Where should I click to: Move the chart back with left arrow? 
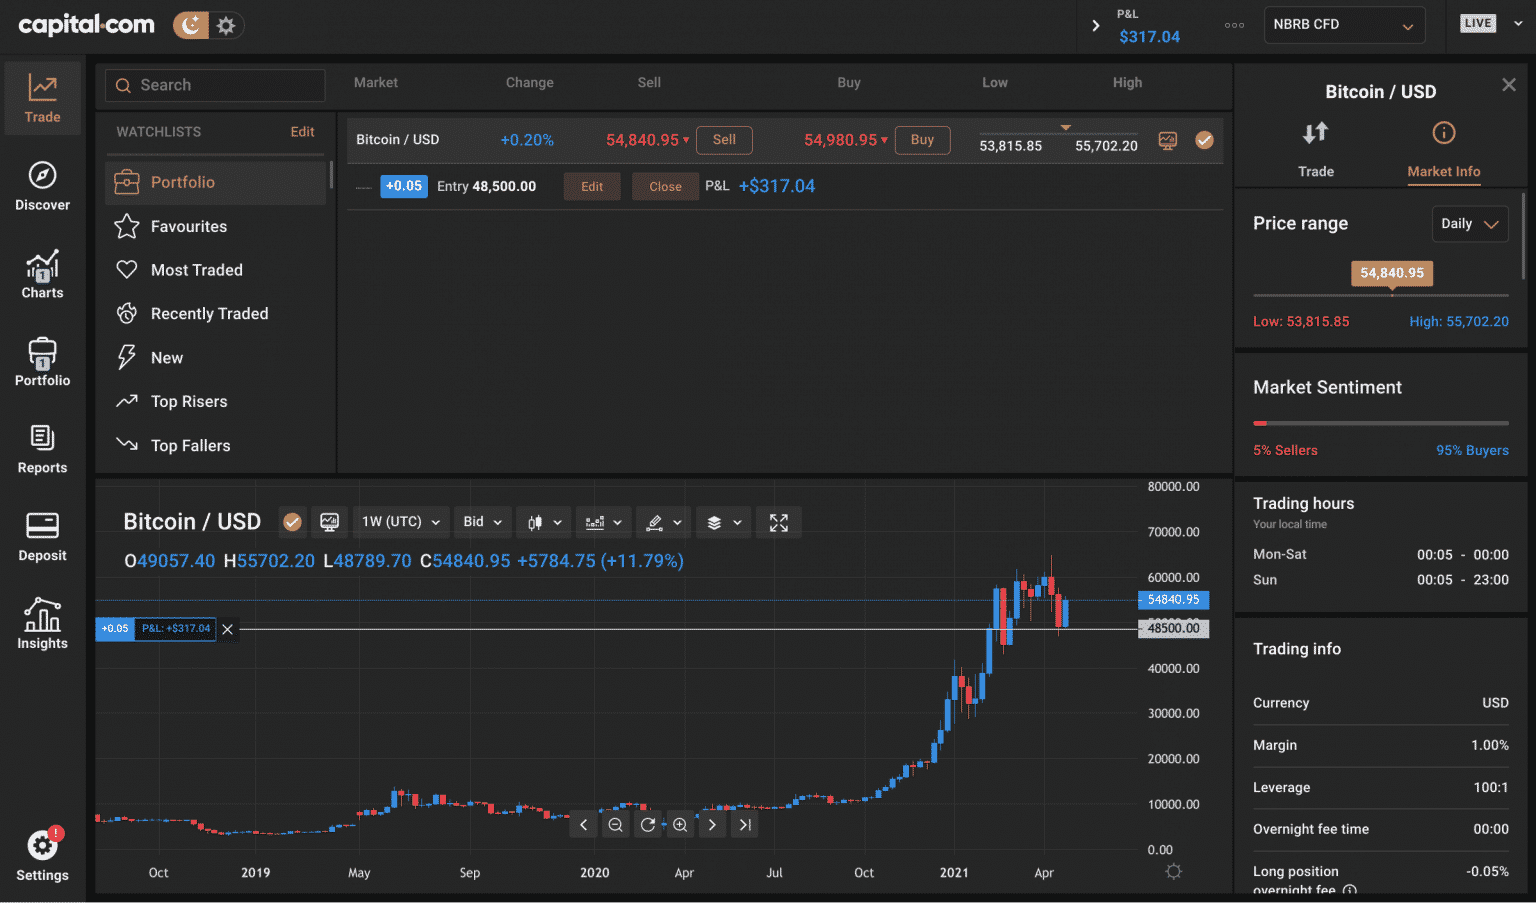click(x=584, y=825)
